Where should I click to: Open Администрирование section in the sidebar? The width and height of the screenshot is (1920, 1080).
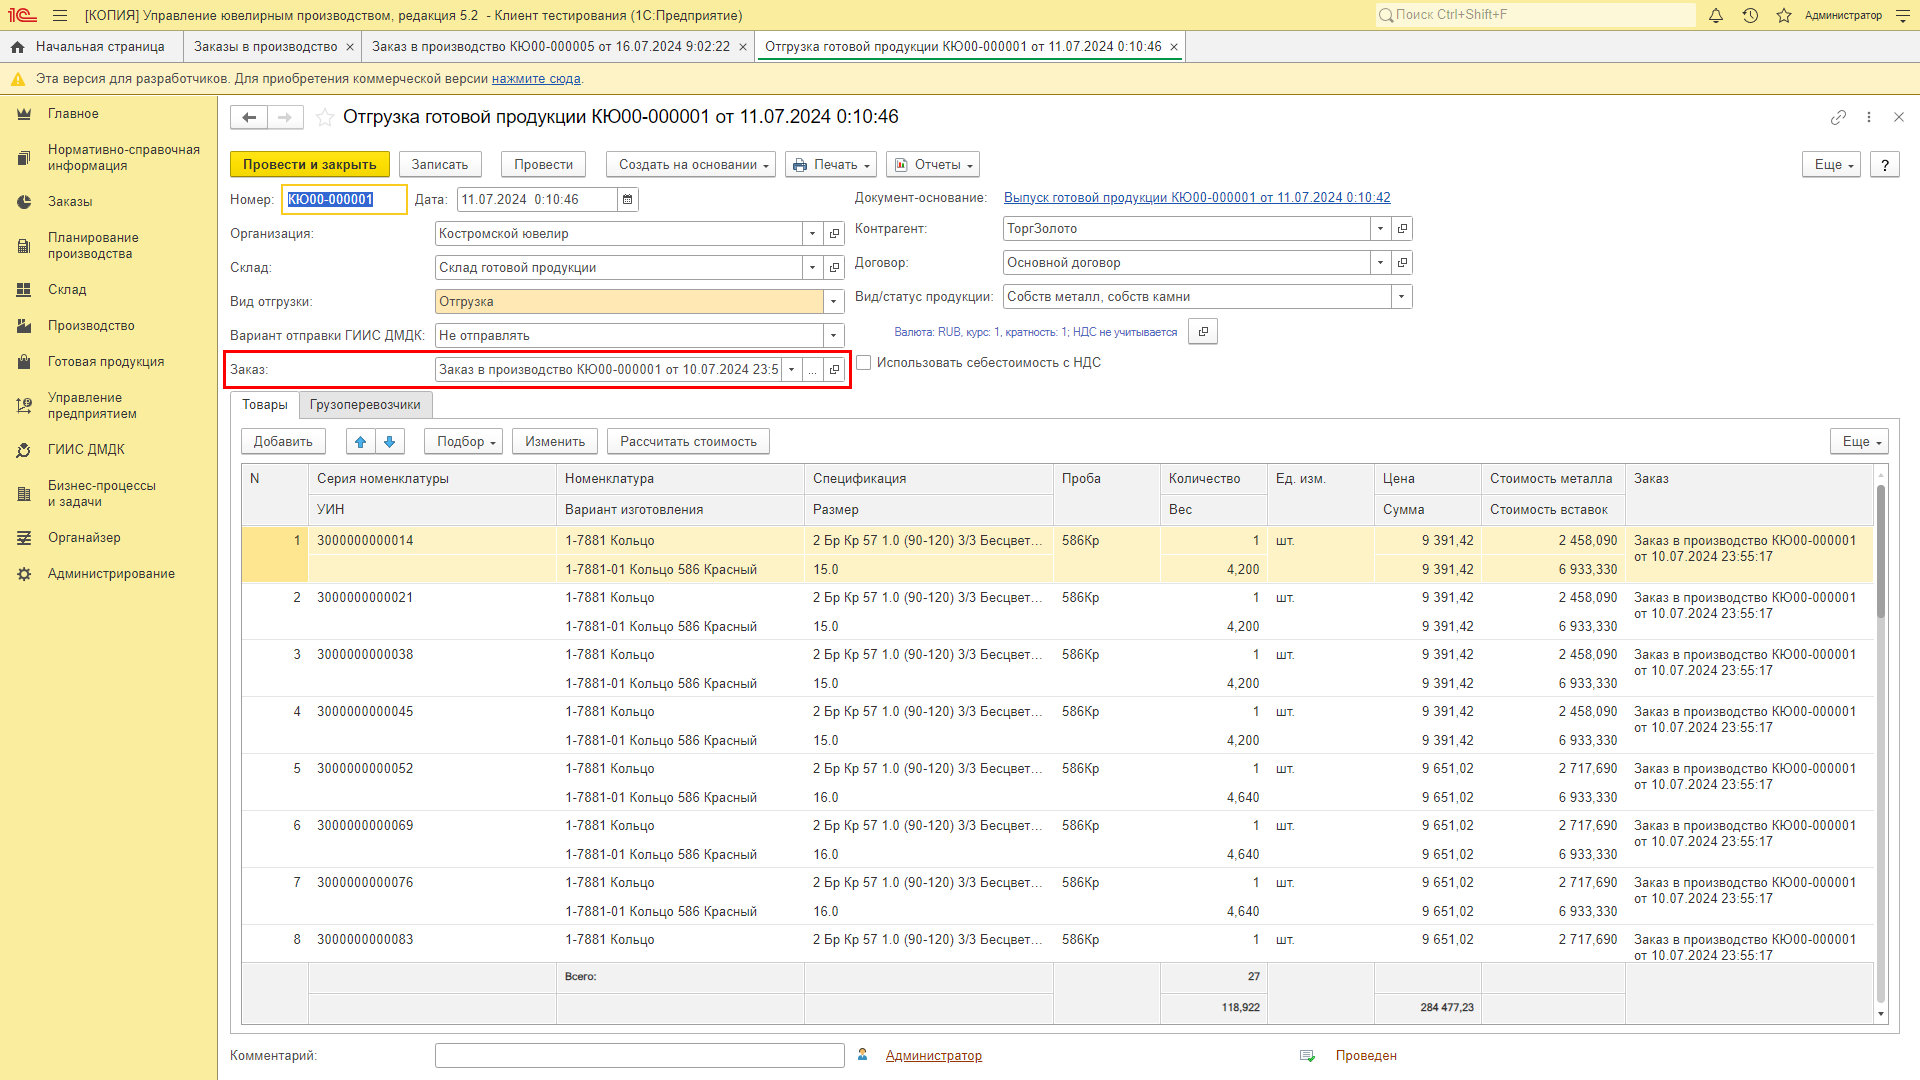pyautogui.click(x=111, y=574)
